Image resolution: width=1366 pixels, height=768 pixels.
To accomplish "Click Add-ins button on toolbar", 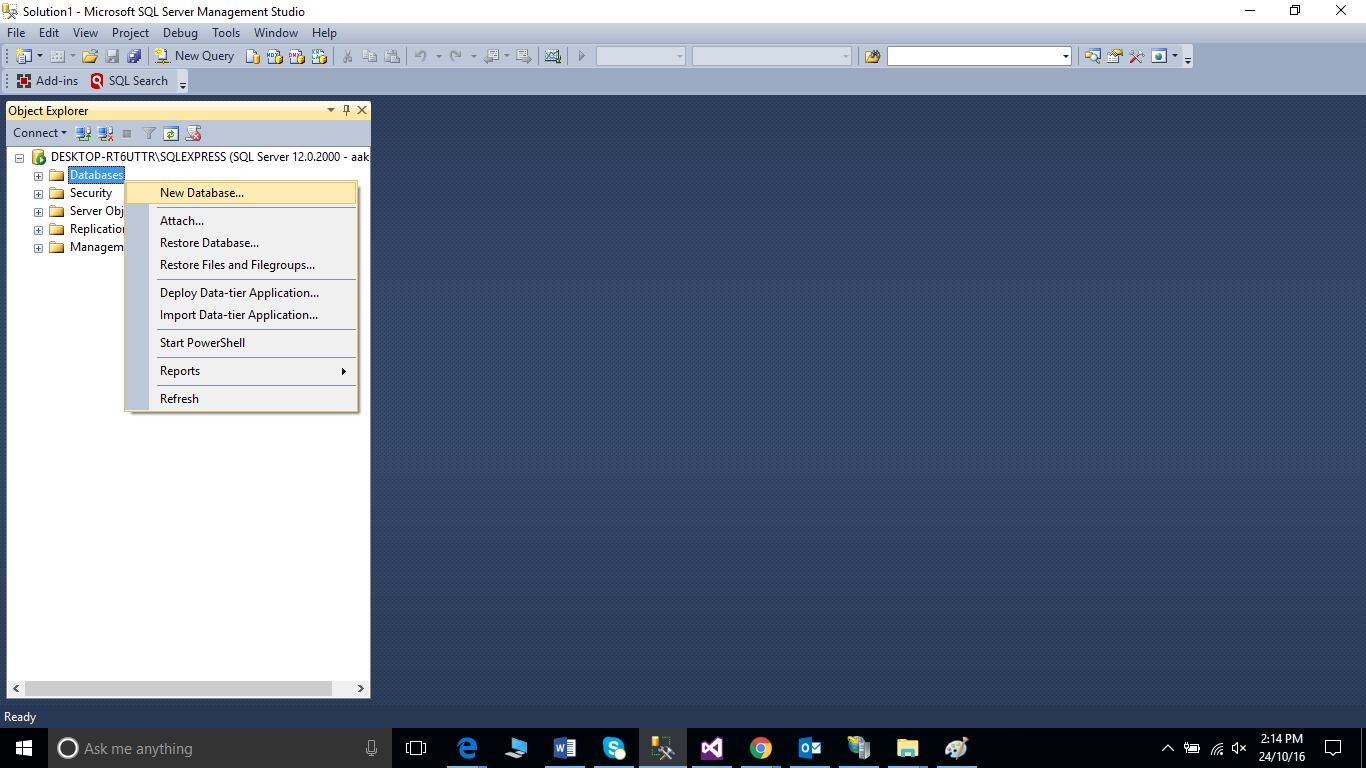I will tap(48, 81).
